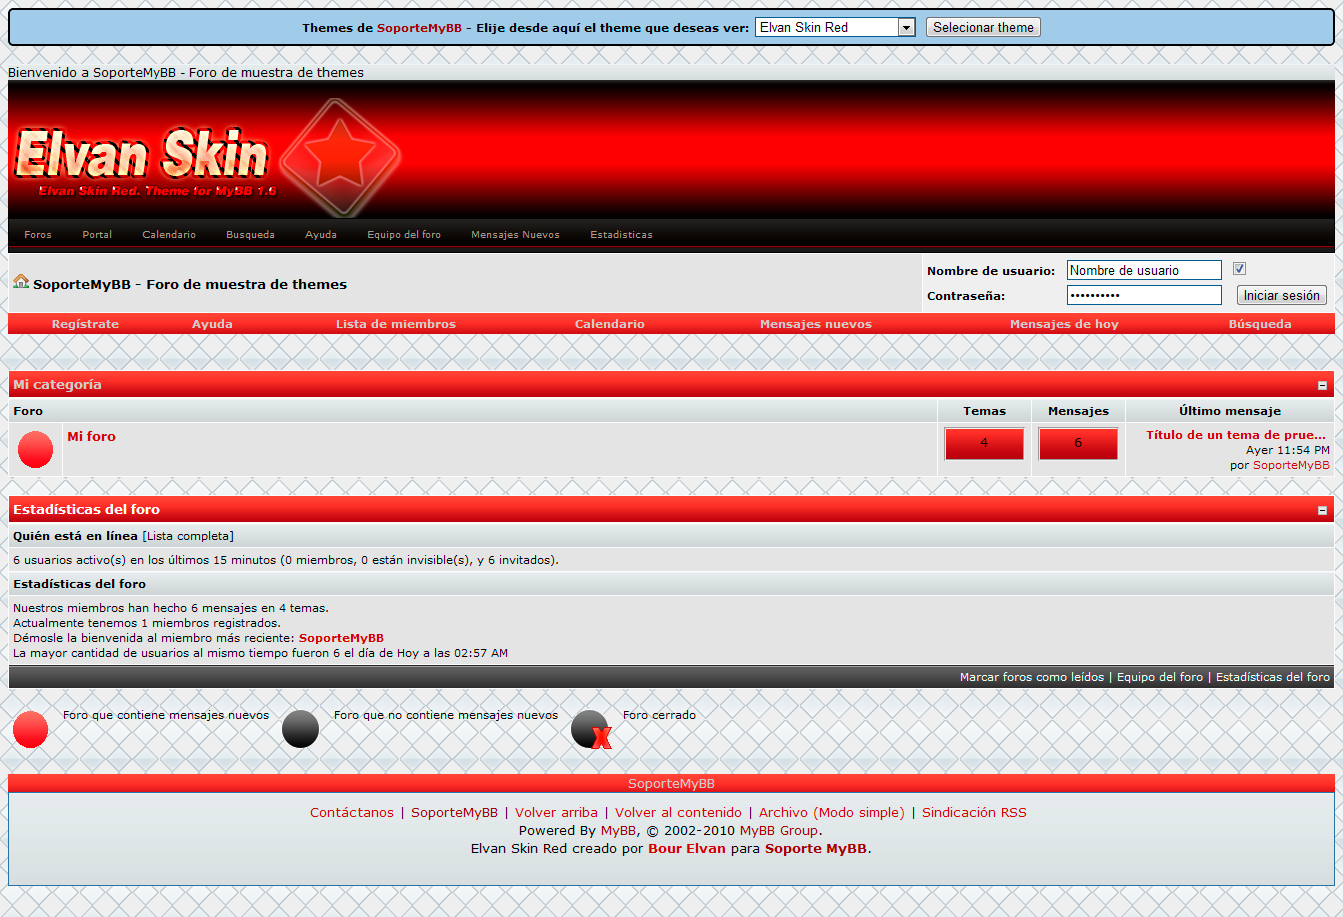Open Calendario in the dark navigation bar

169,235
